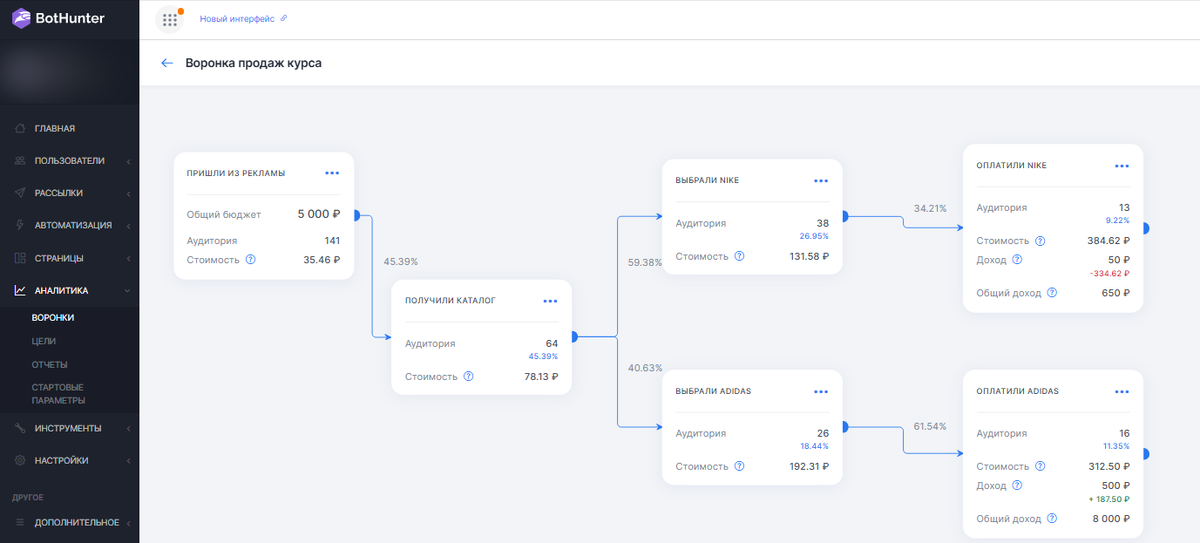The height and width of the screenshot is (543, 1200).
Task: Open three-dot menu on «Оплатили Adidas» card
Action: pyautogui.click(x=1122, y=391)
